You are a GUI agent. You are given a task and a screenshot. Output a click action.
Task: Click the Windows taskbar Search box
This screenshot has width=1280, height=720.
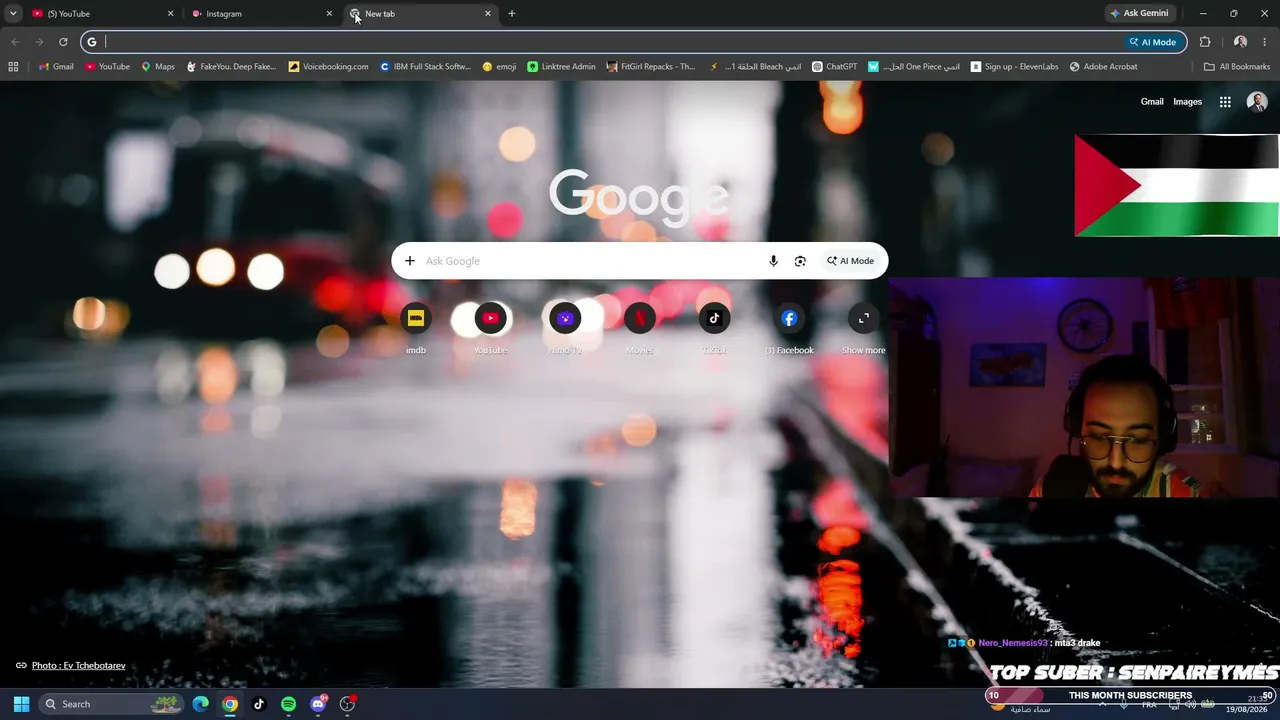pyautogui.click(x=113, y=704)
